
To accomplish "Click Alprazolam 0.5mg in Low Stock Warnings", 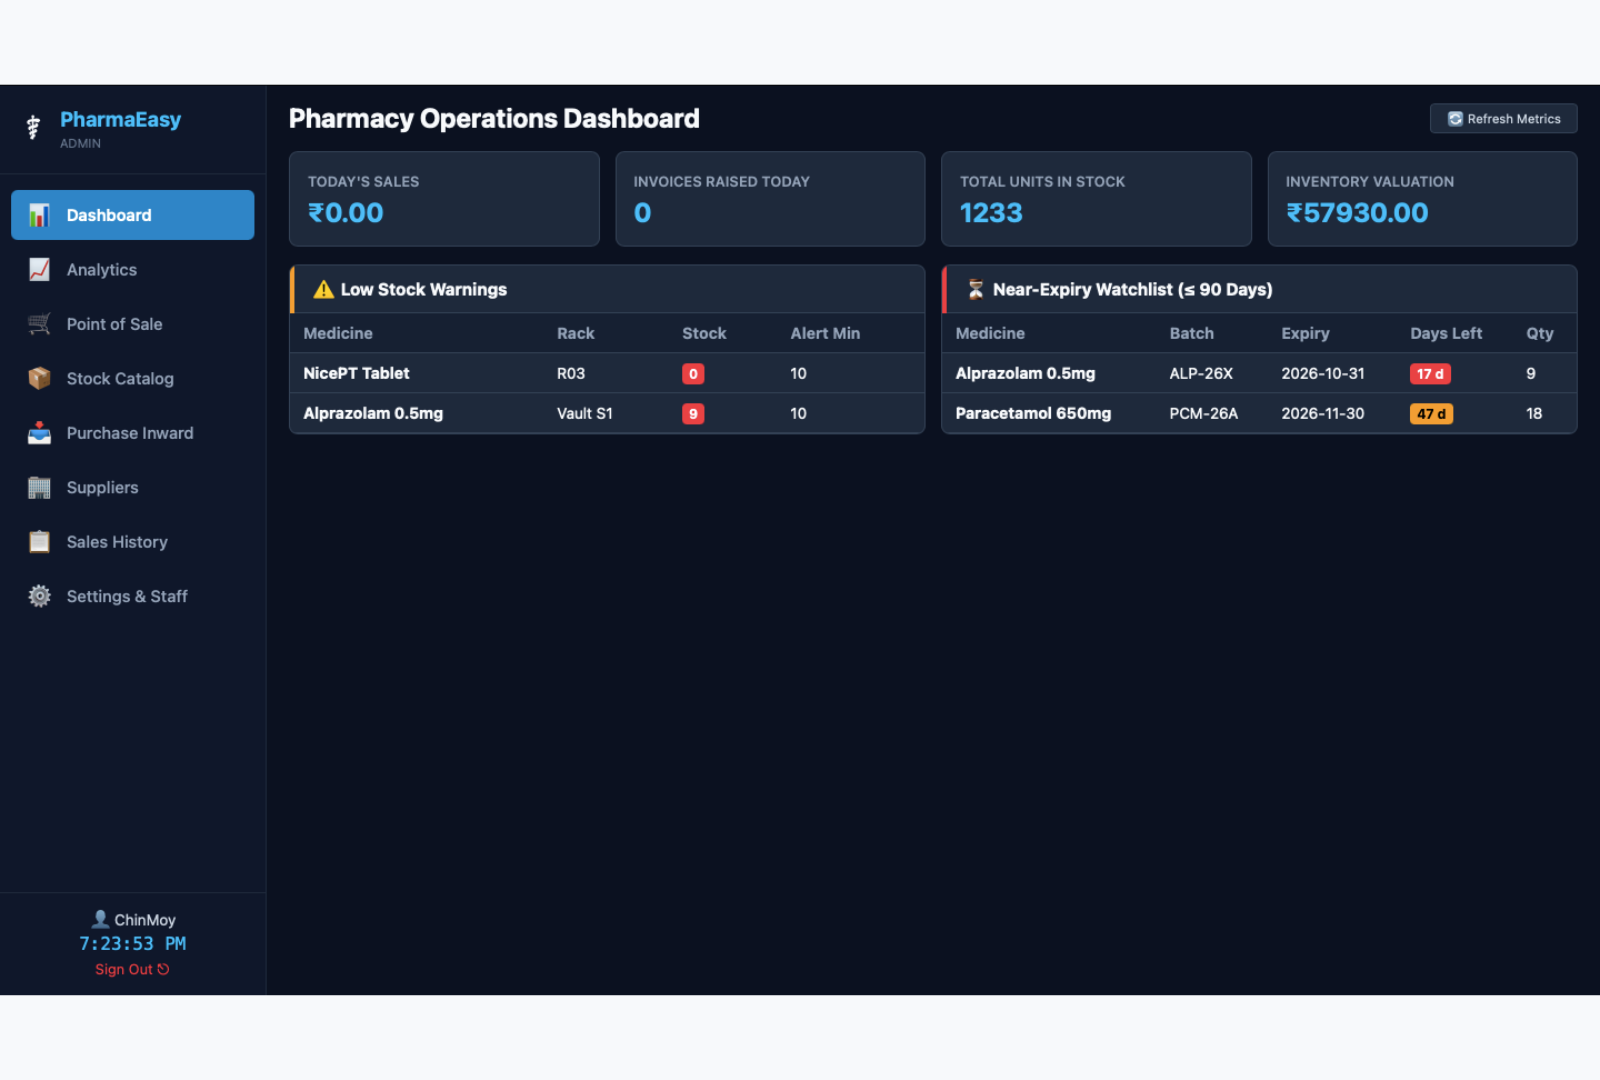I will point(373,413).
